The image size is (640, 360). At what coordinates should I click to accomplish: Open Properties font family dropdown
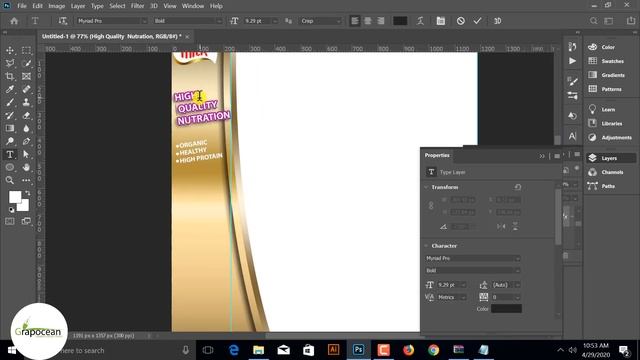point(473,258)
